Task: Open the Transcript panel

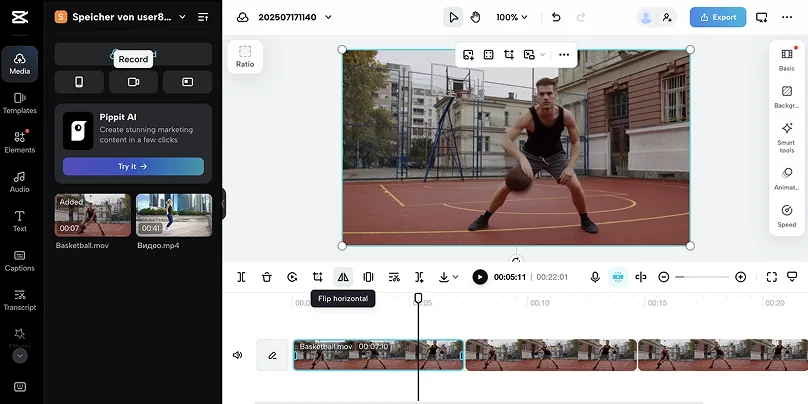Action: click(x=20, y=300)
